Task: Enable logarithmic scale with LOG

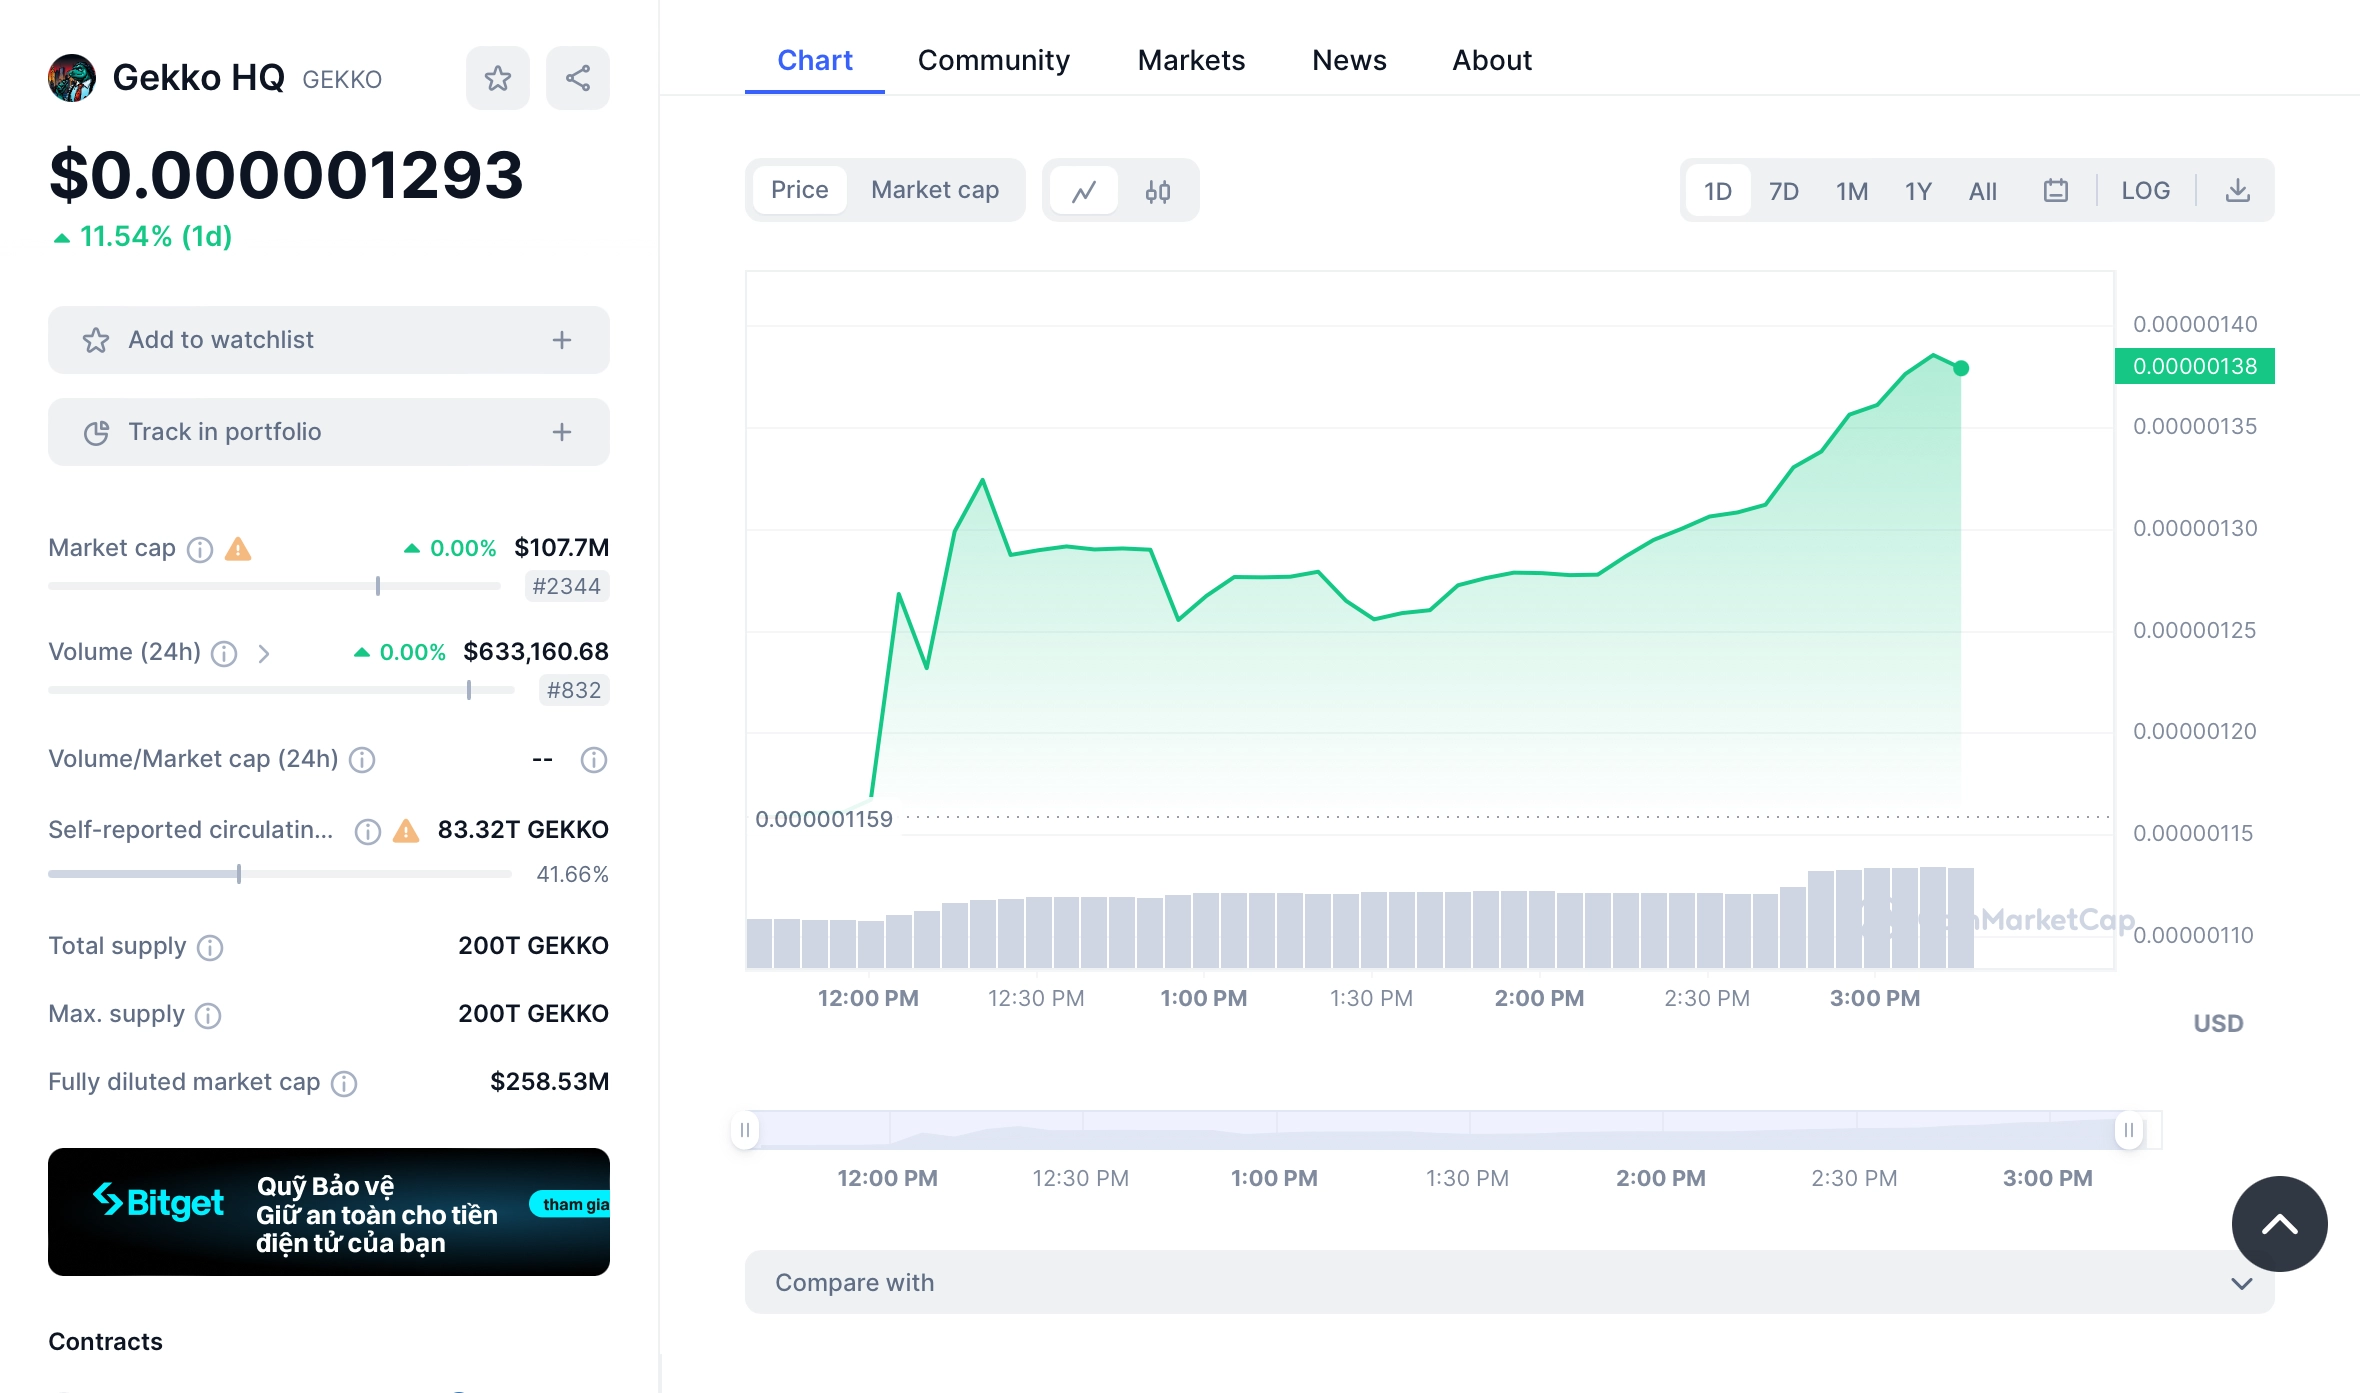Action: (x=2144, y=190)
